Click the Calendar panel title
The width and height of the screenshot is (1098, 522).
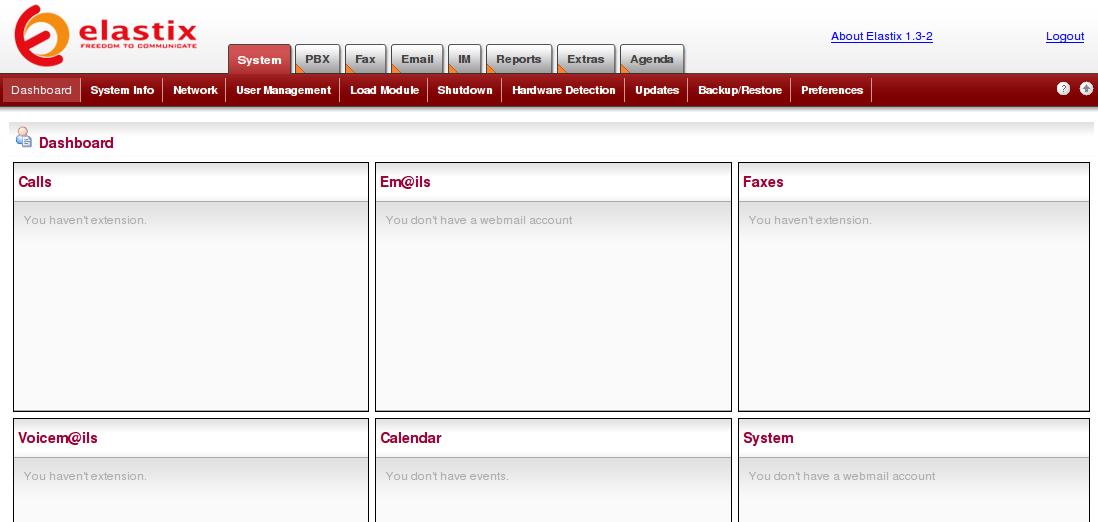(411, 438)
